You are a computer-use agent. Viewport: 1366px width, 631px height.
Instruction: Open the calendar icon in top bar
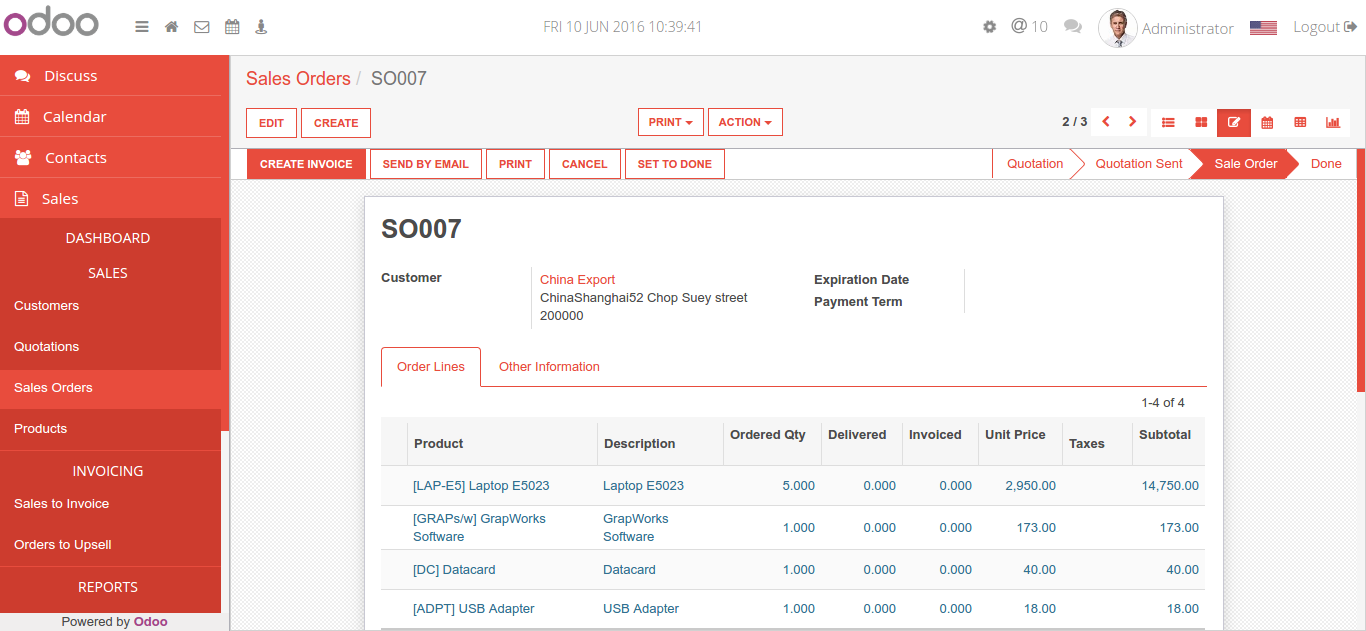[x=232, y=27]
